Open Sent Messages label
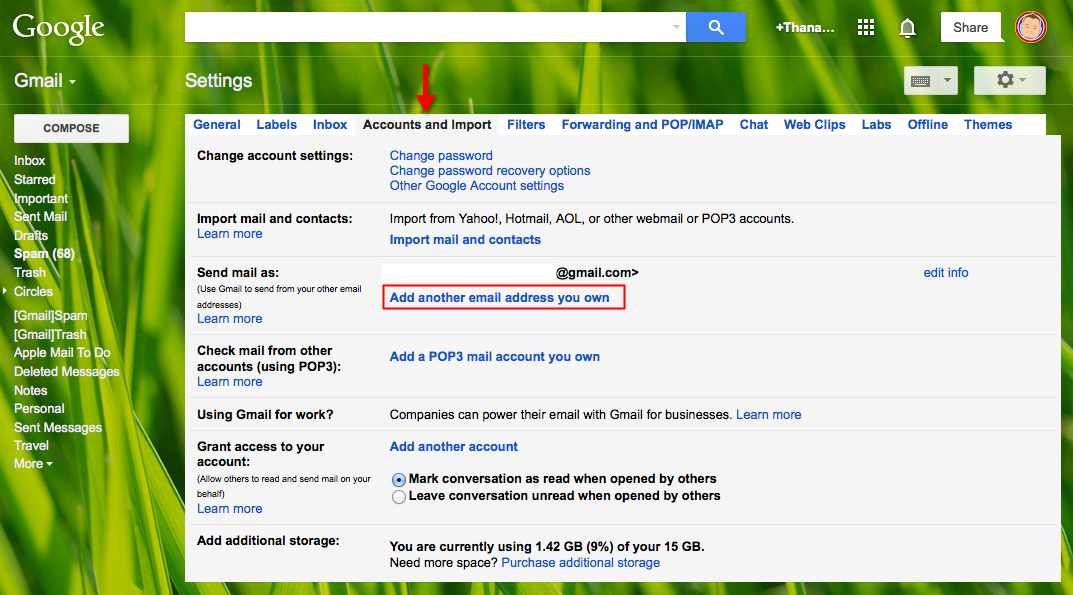 58,428
